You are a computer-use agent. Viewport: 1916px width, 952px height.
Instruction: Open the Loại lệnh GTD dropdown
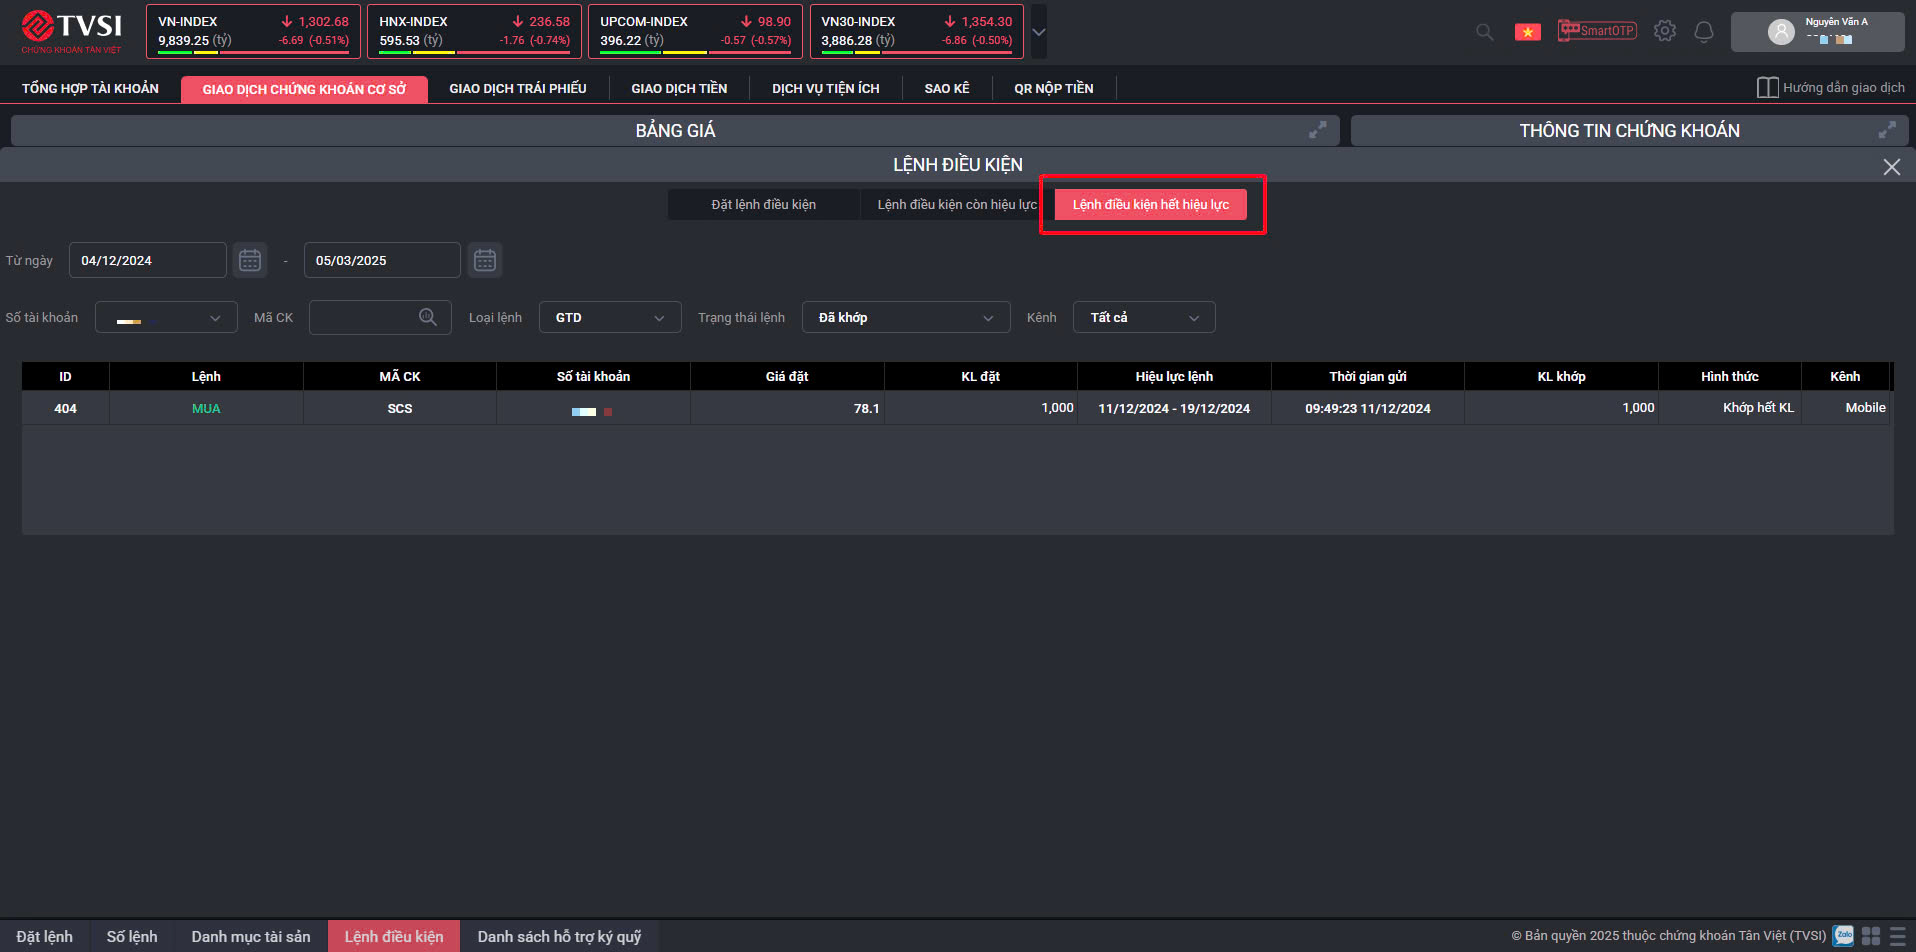click(610, 318)
